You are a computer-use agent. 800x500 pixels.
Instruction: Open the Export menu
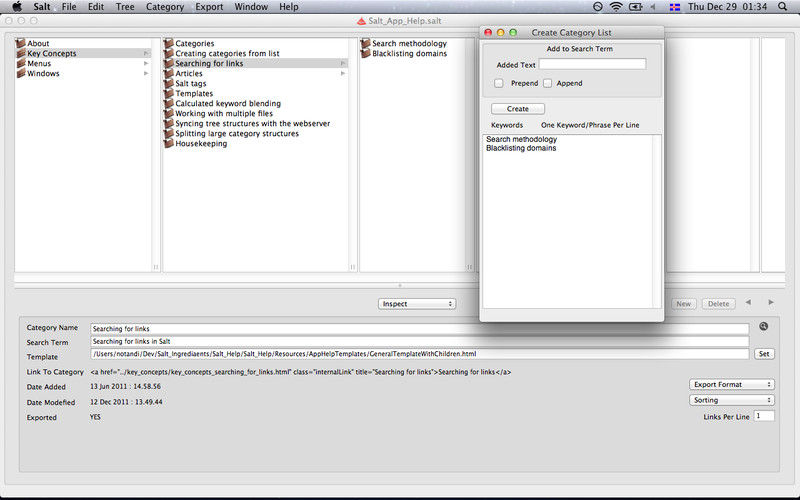click(209, 7)
